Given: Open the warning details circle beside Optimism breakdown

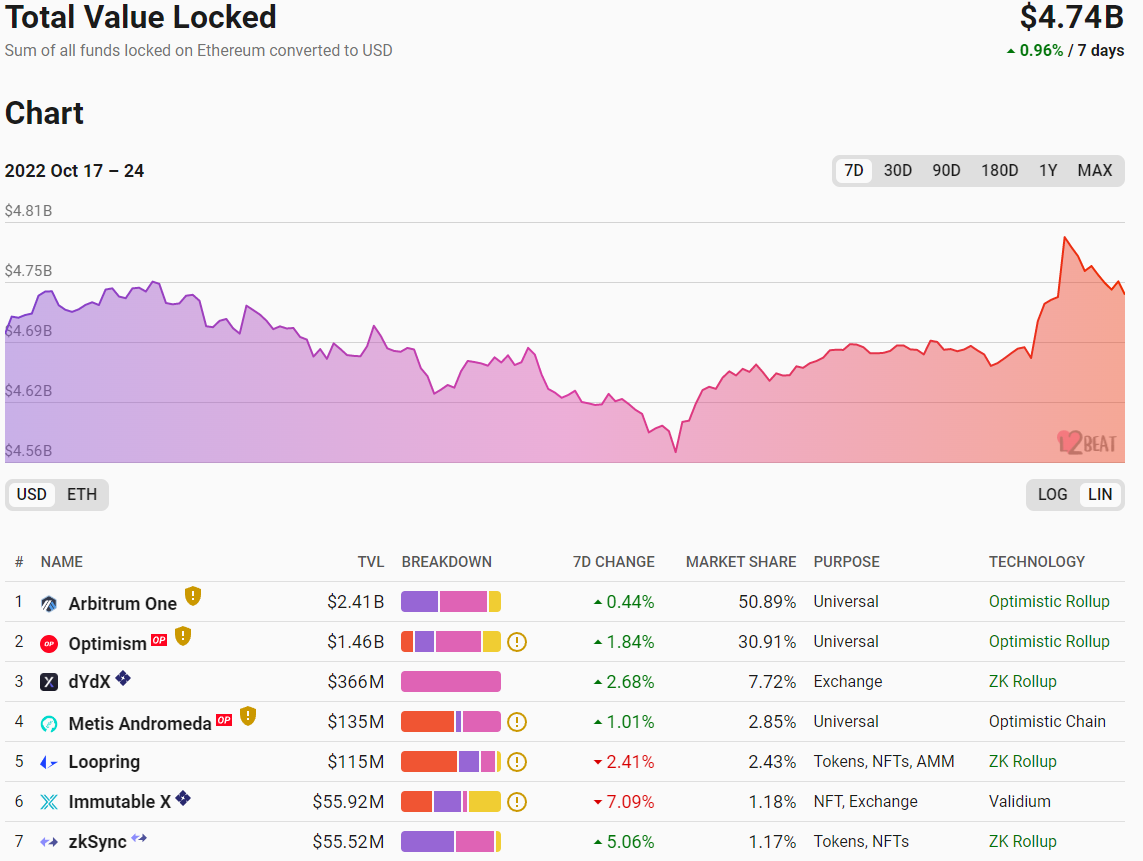Looking at the screenshot, I should 517,641.
